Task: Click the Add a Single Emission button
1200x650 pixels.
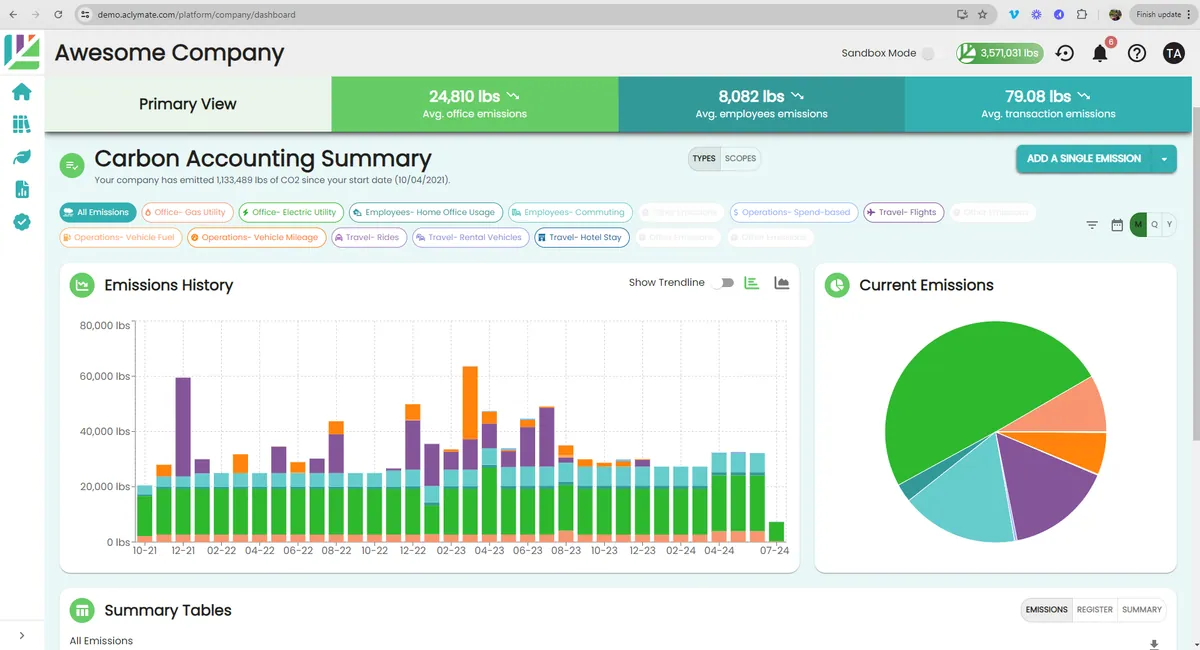Action: click(1084, 159)
